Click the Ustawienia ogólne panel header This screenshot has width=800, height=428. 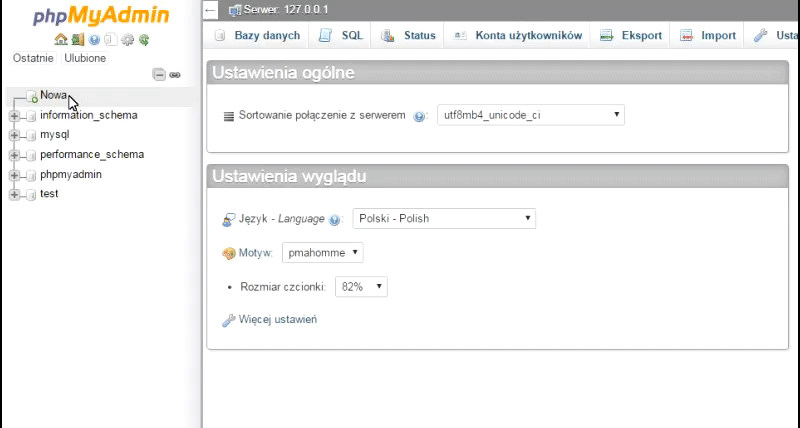(497, 72)
